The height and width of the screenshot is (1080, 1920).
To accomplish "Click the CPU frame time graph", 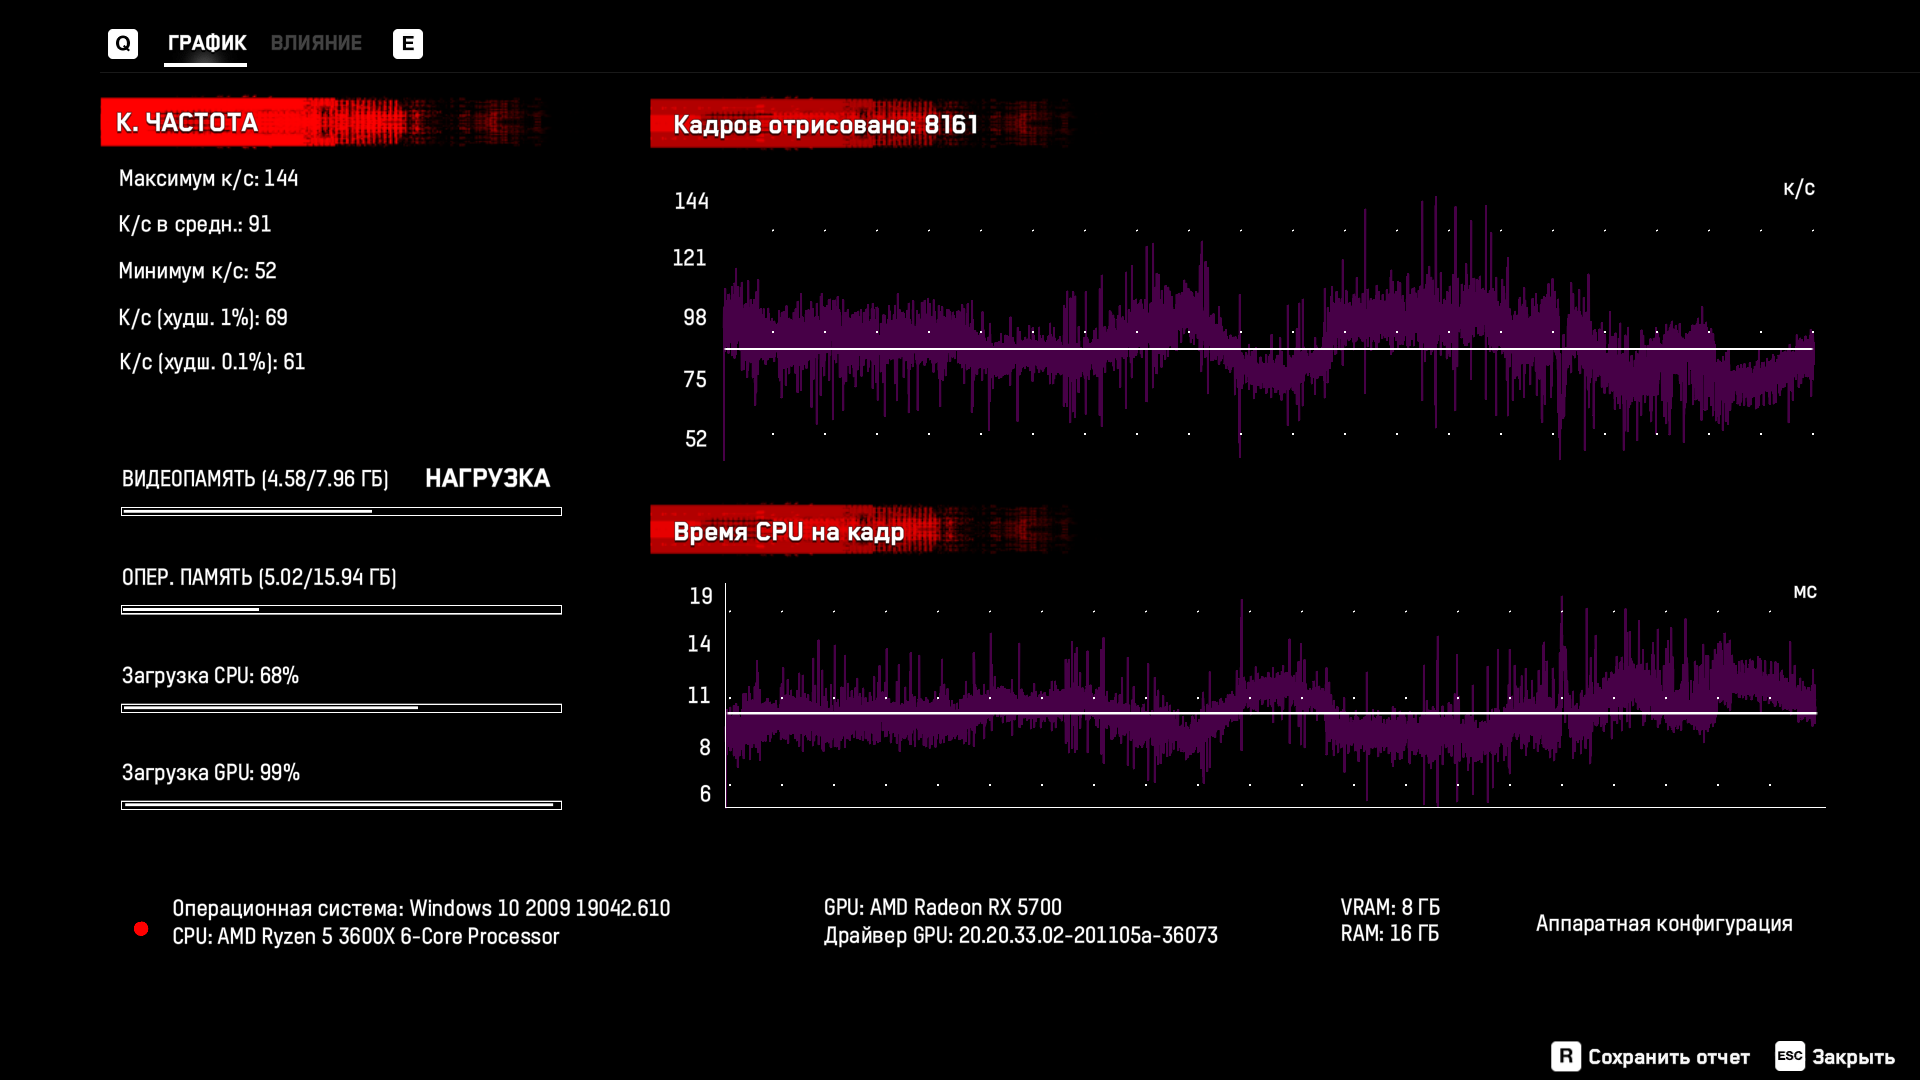I will point(1270,700).
